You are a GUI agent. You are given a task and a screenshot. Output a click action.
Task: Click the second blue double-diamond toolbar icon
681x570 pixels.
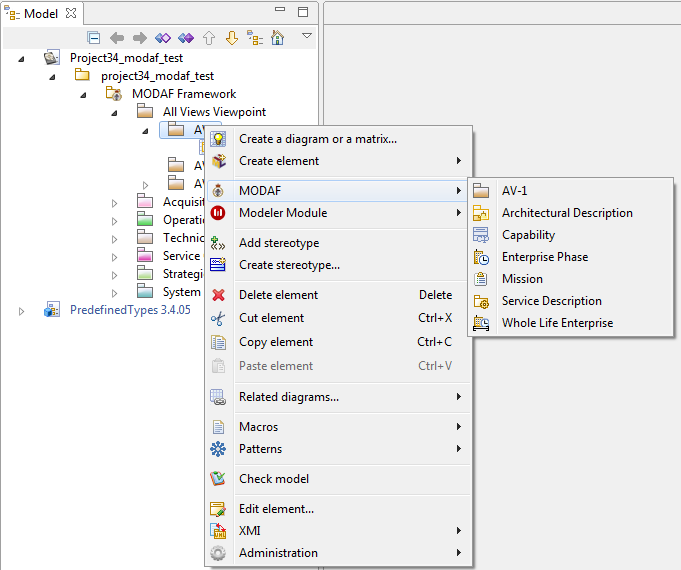pyautogui.click(x=186, y=38)
